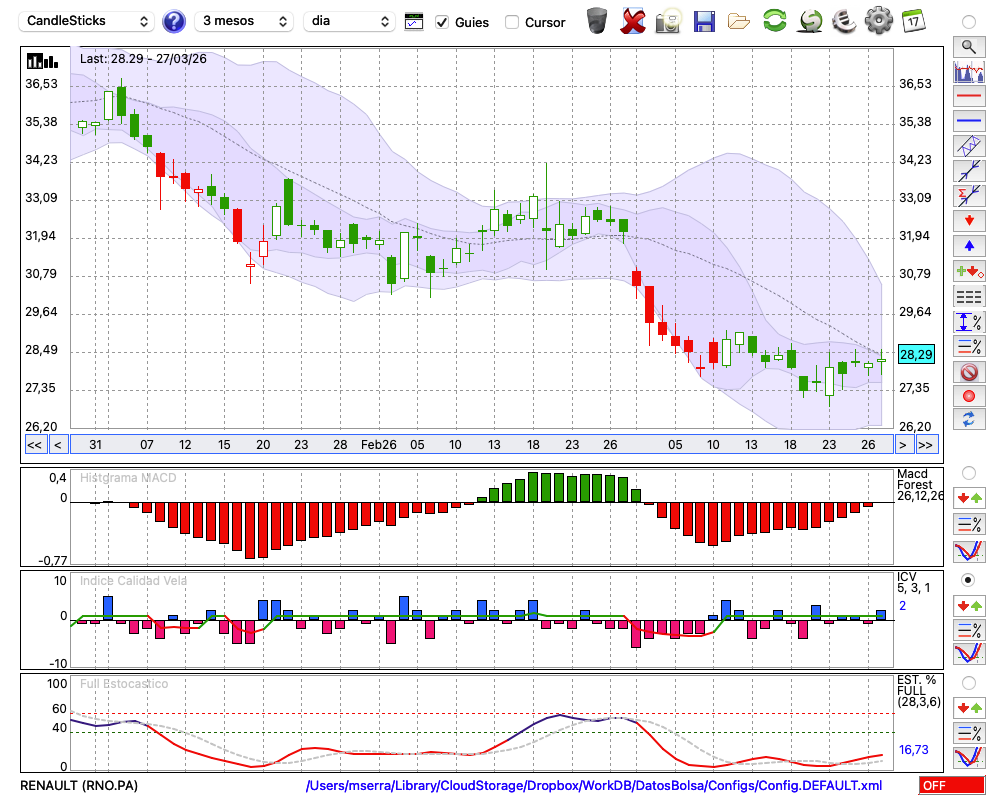Click the red OFF button
Image resolution: width=1000 pixels, height=800 pixels.
click(x=949, y=786)
